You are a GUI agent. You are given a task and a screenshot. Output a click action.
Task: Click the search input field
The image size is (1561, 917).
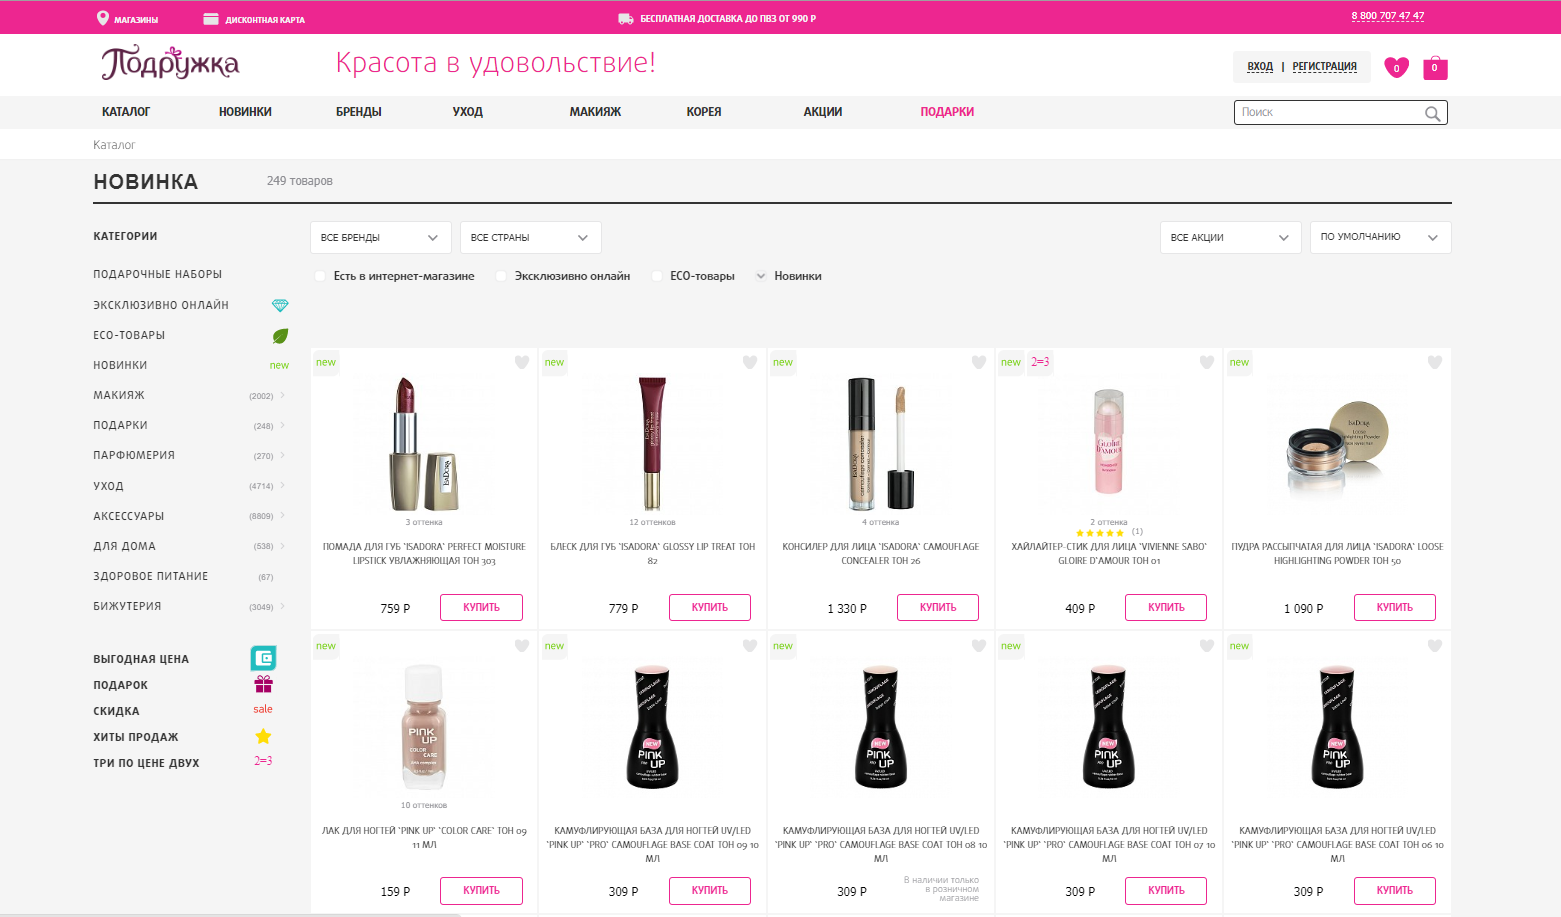click(x=1328, y=113)
